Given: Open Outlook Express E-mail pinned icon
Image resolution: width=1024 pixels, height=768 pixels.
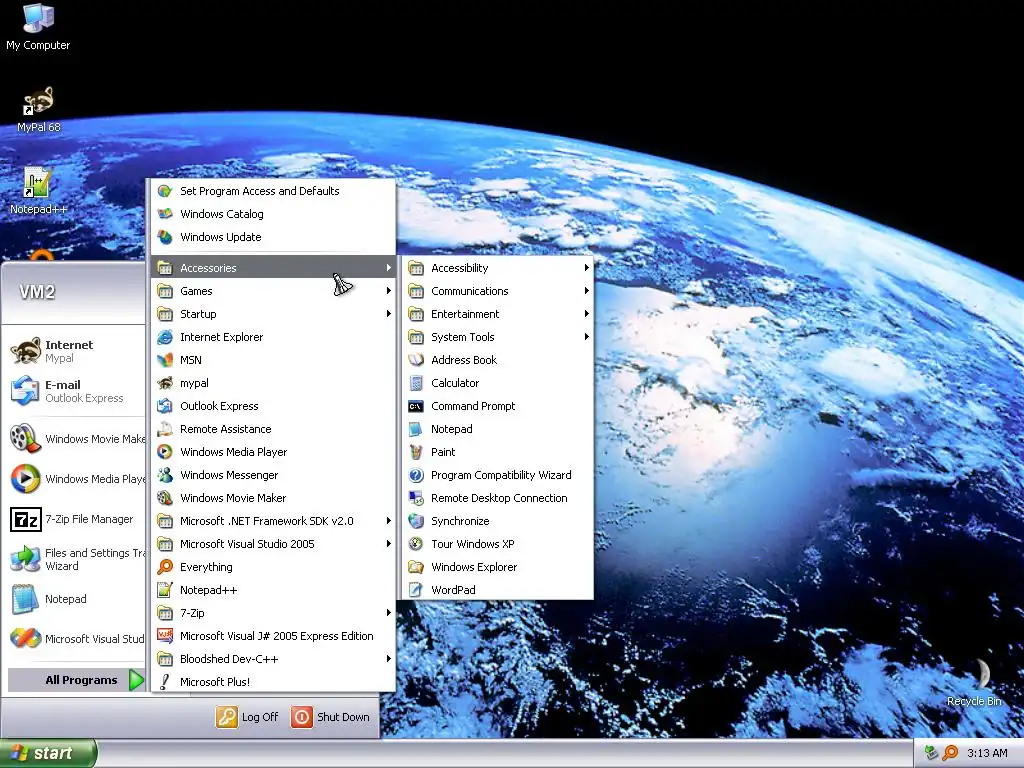Looking at the screenshot, I should point(25,391).
